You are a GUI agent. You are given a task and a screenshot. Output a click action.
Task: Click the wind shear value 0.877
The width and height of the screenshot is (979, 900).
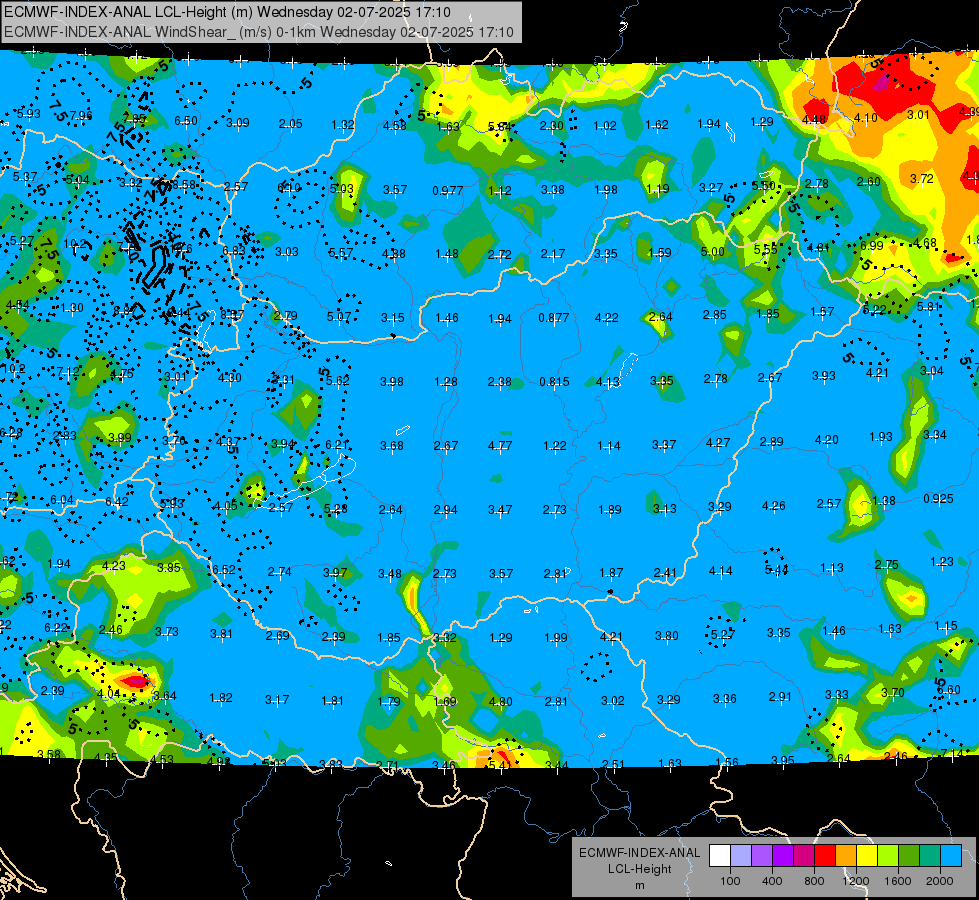point(553,317)
